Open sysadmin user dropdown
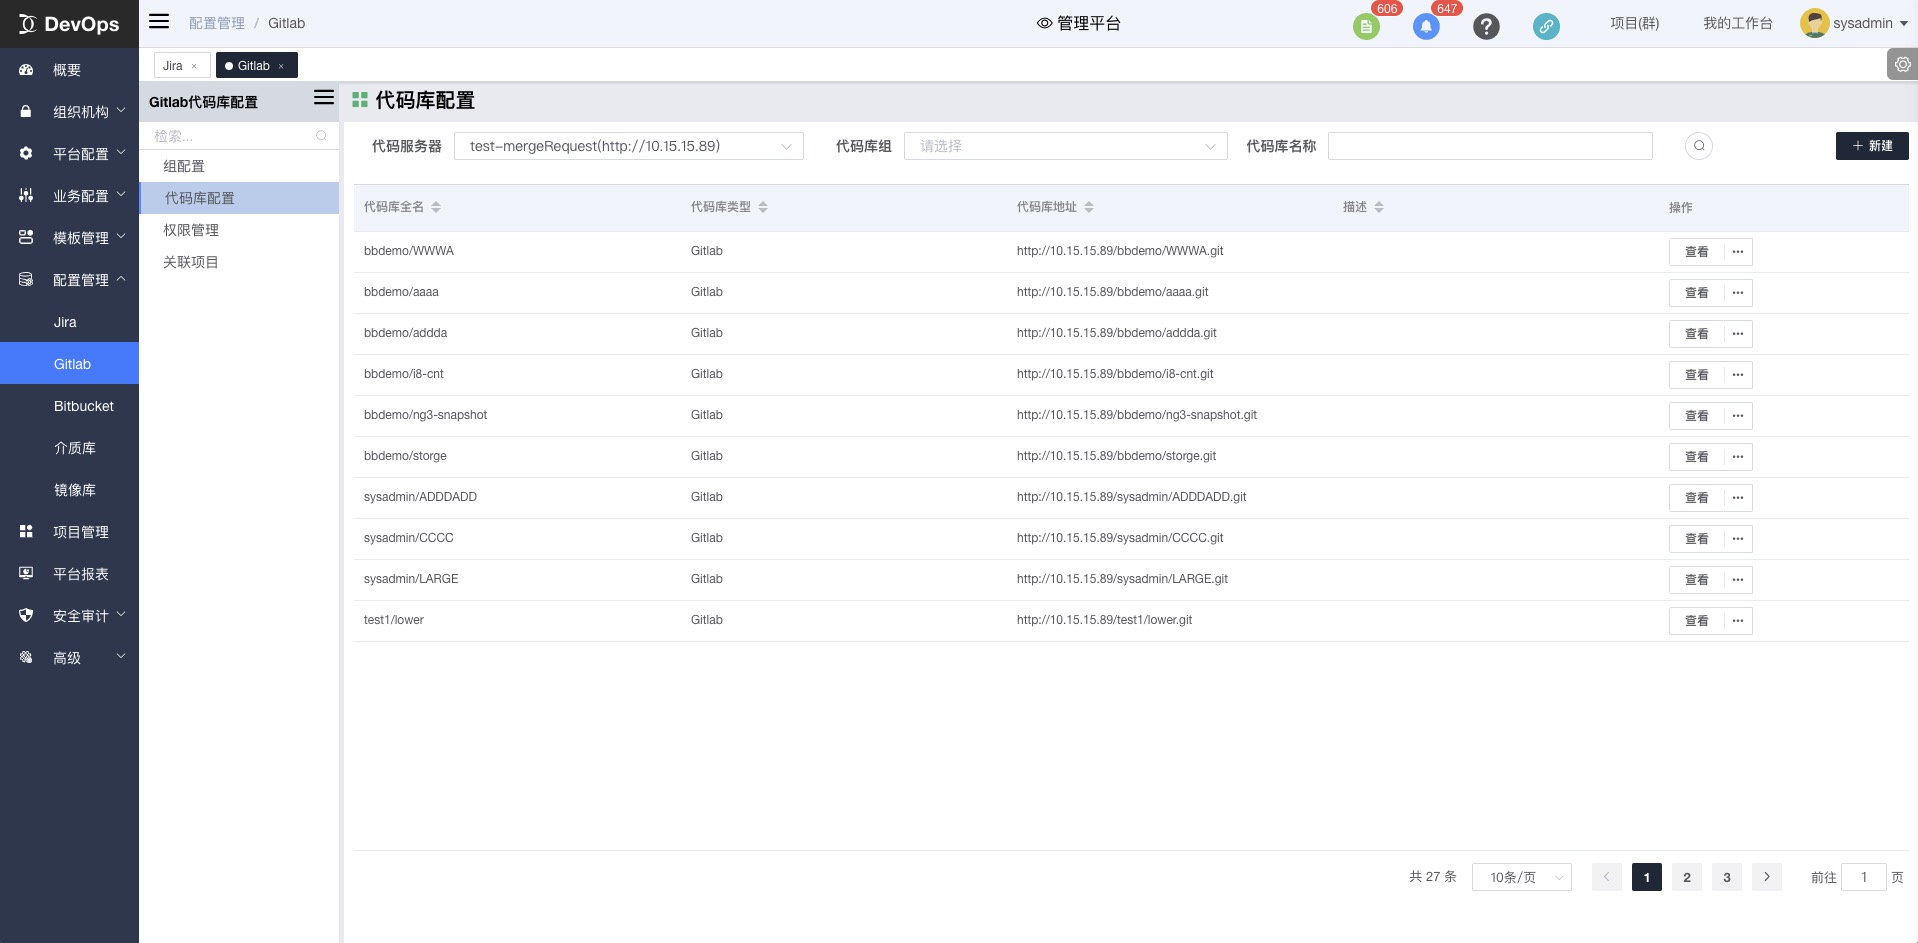Screen dimensions: 1918x943 [x=1855, y=23]
